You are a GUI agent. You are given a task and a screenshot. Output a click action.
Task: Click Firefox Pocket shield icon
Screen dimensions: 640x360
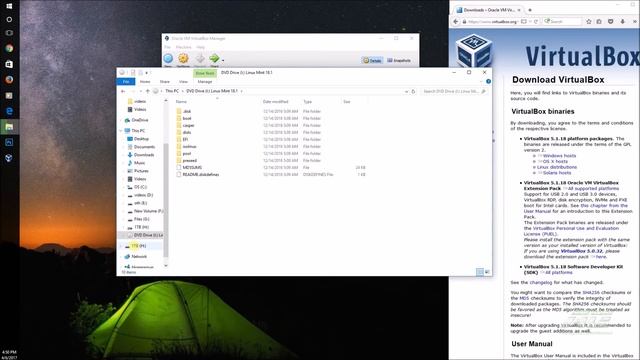click(x=611, y=21)
